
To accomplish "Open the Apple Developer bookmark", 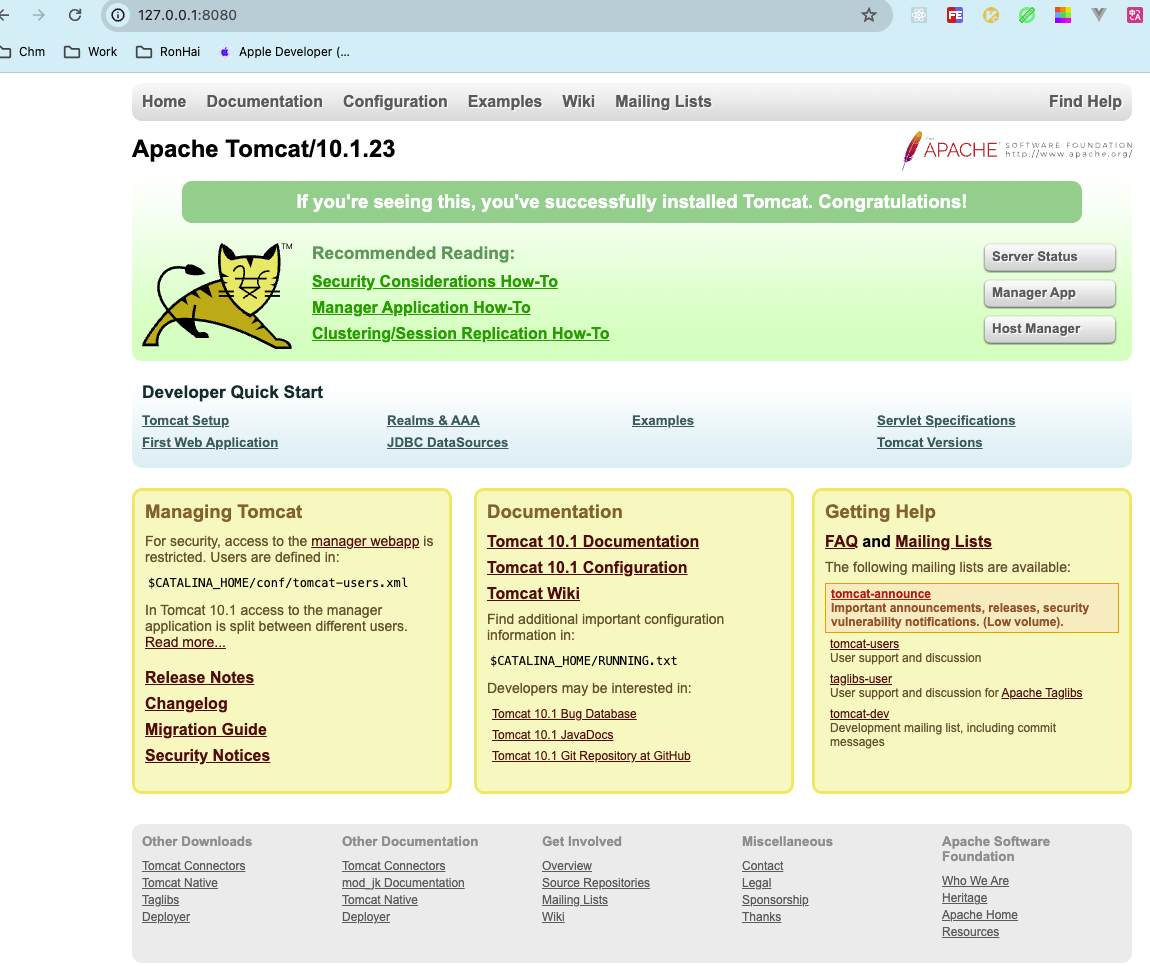I will pyautogui.click(x=285, y=51).
